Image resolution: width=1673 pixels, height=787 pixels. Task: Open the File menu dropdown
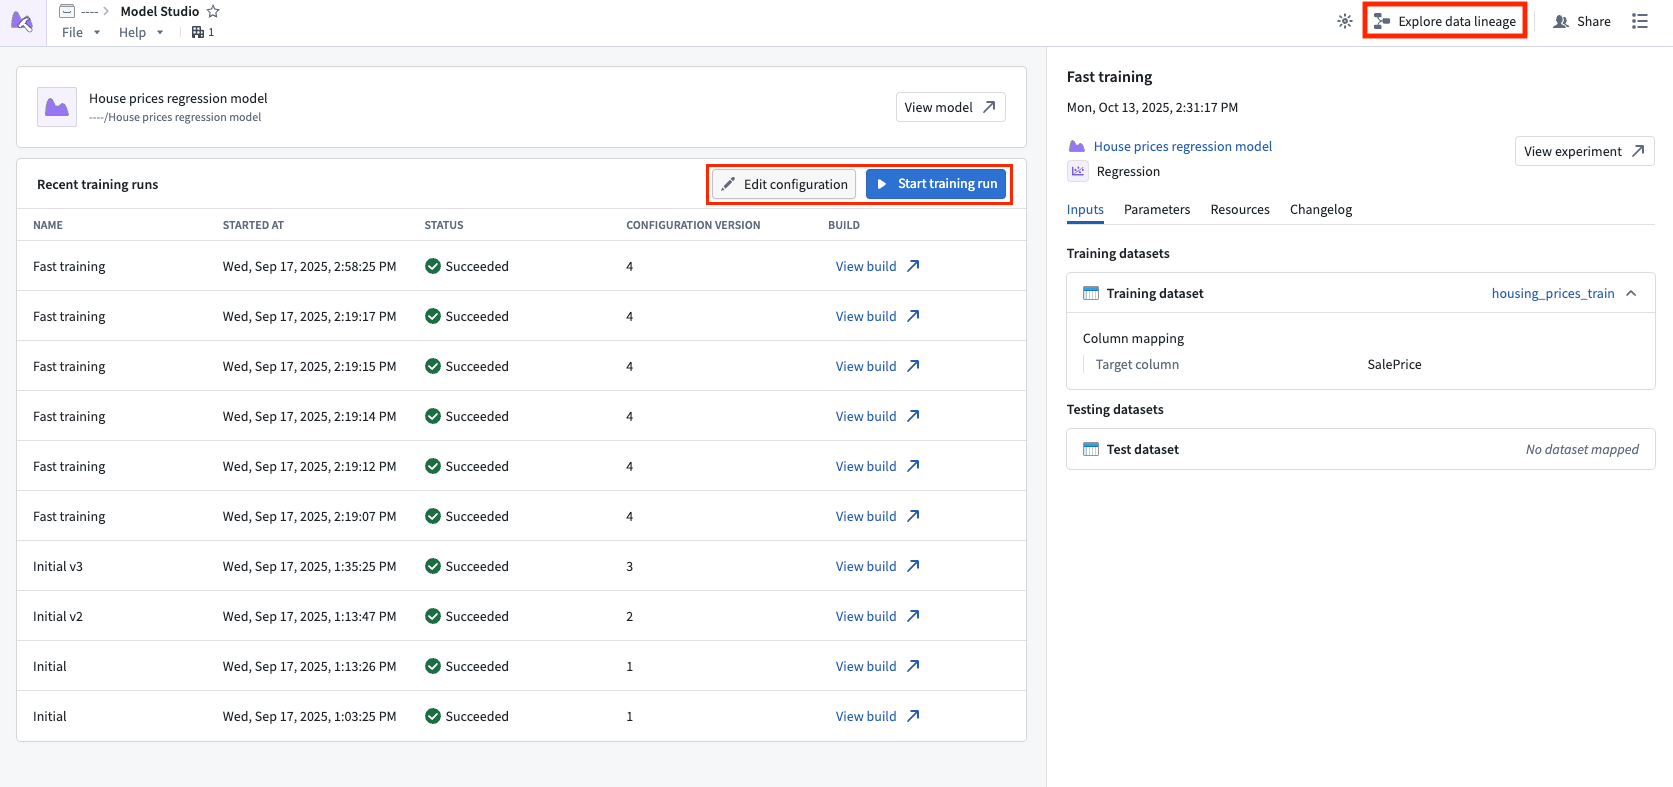pos(81,32)
